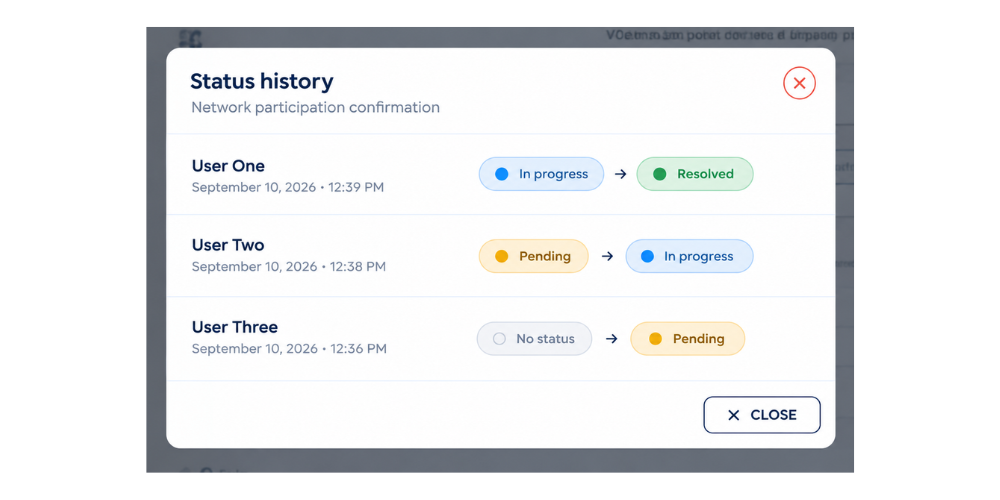Select the User Two name
The height and width of the screenshot is (500, 1000).
[x=228, y=245]
